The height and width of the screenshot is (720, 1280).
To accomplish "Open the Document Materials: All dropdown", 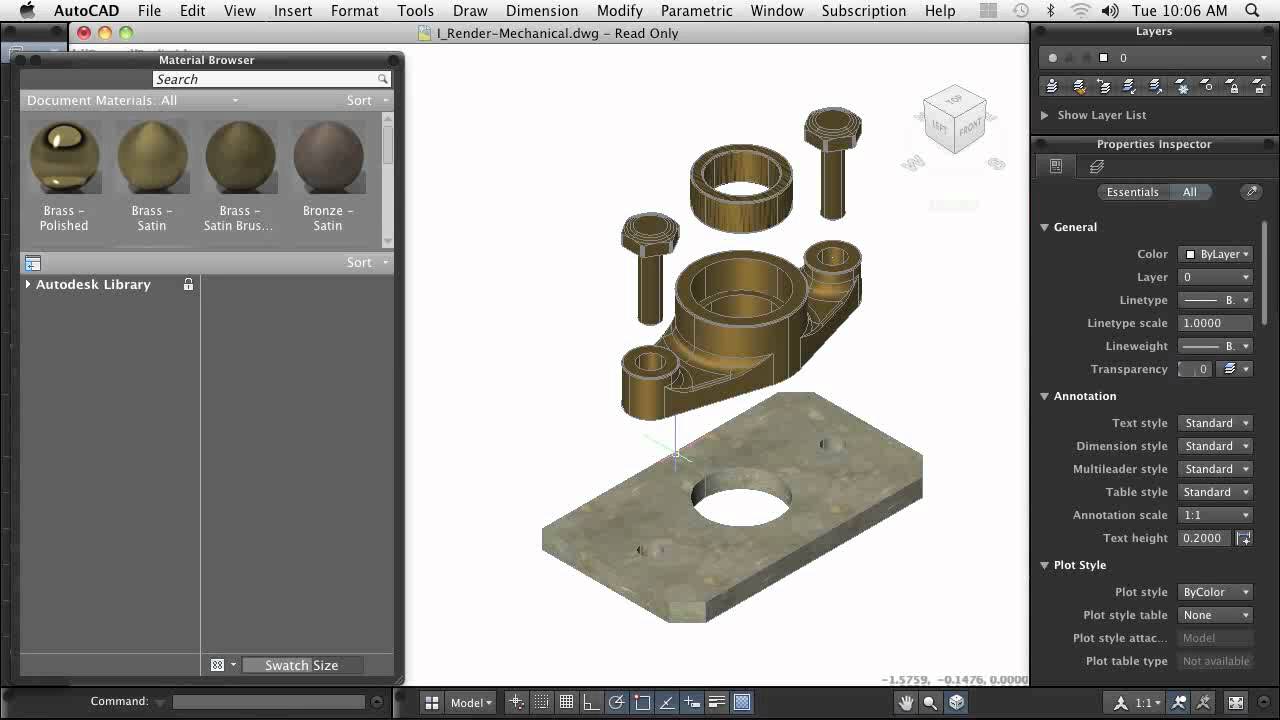I will coord(133,100).
